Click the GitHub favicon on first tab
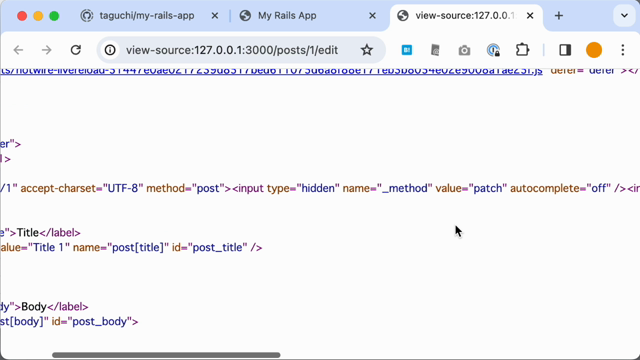This screenshot has height=360, width=640. pyautogui.click(x=87, y=16)
